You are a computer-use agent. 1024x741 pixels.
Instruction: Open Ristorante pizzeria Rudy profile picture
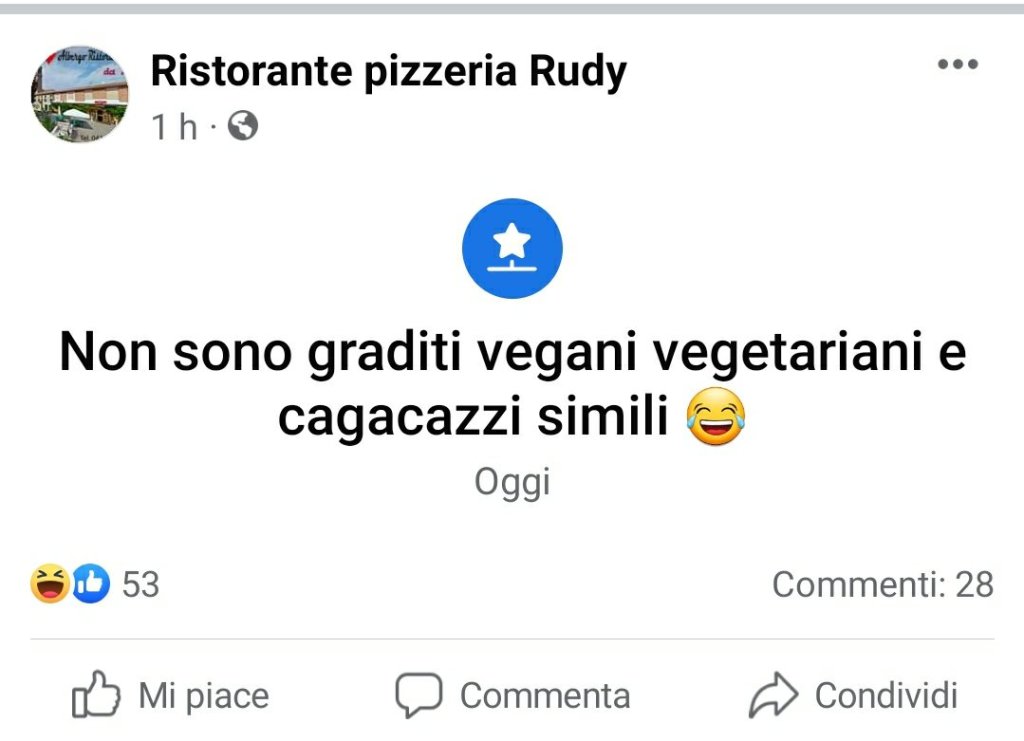coord(80,93)
